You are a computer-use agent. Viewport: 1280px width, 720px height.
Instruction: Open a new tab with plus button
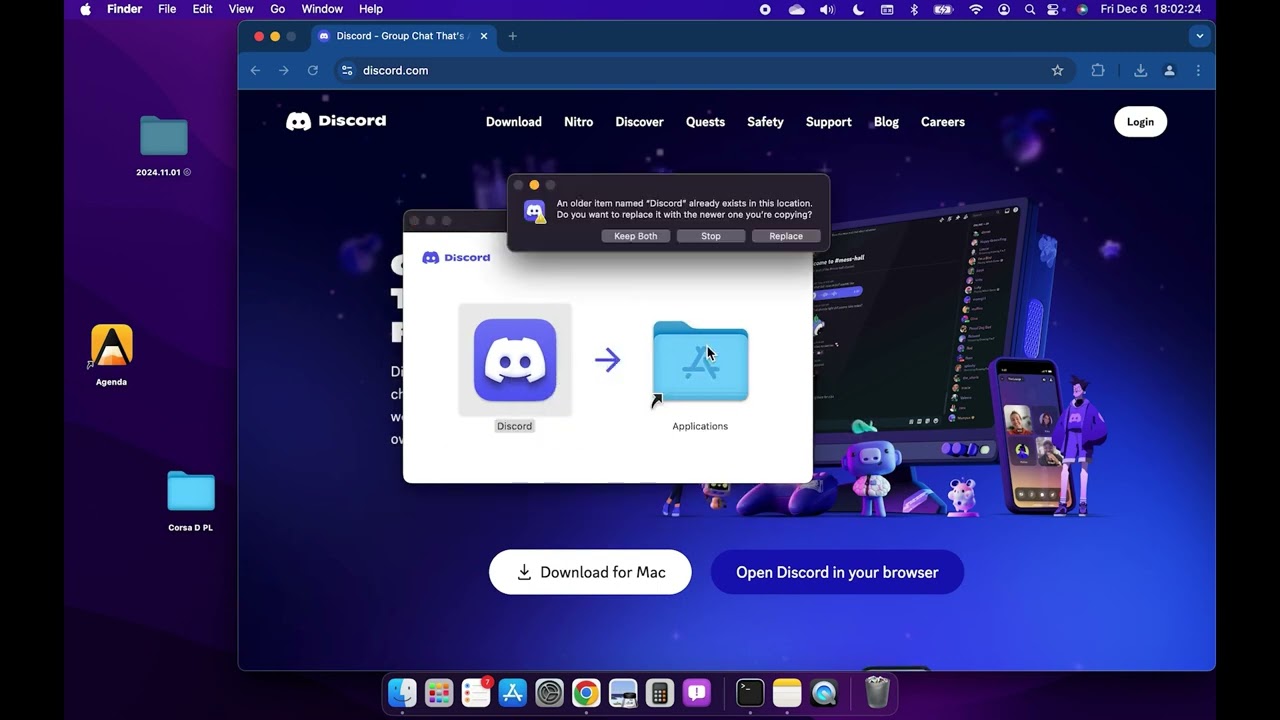(512, 36)
